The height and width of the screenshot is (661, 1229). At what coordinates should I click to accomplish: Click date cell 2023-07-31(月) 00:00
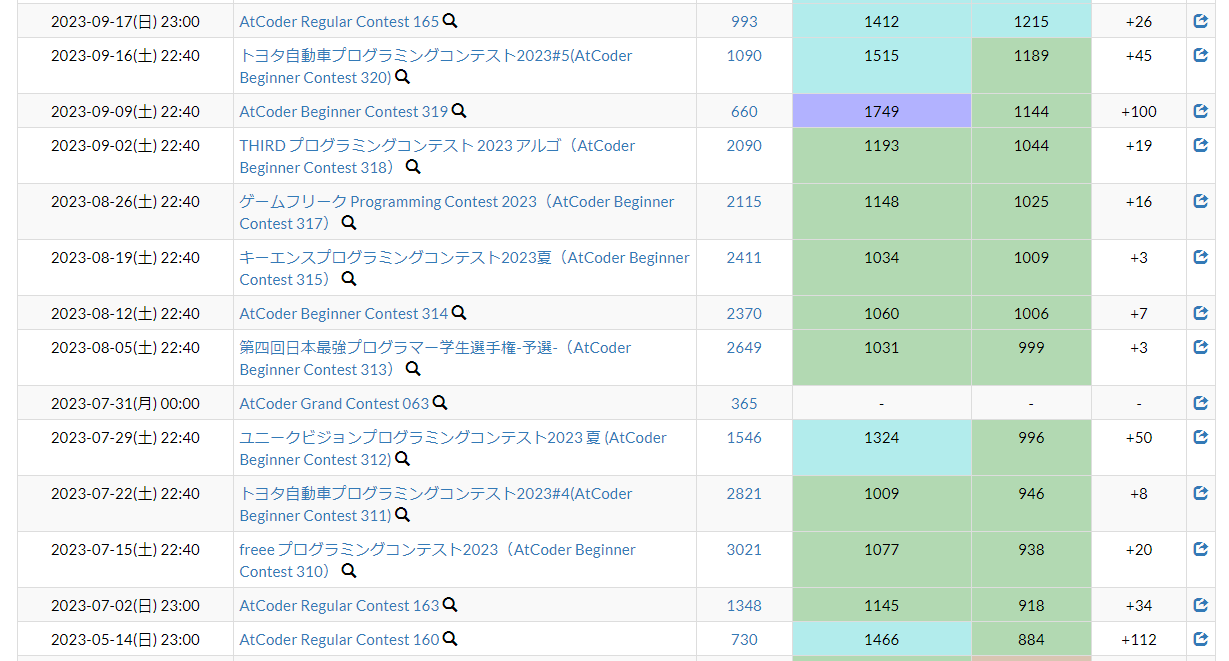click(125, 403)
